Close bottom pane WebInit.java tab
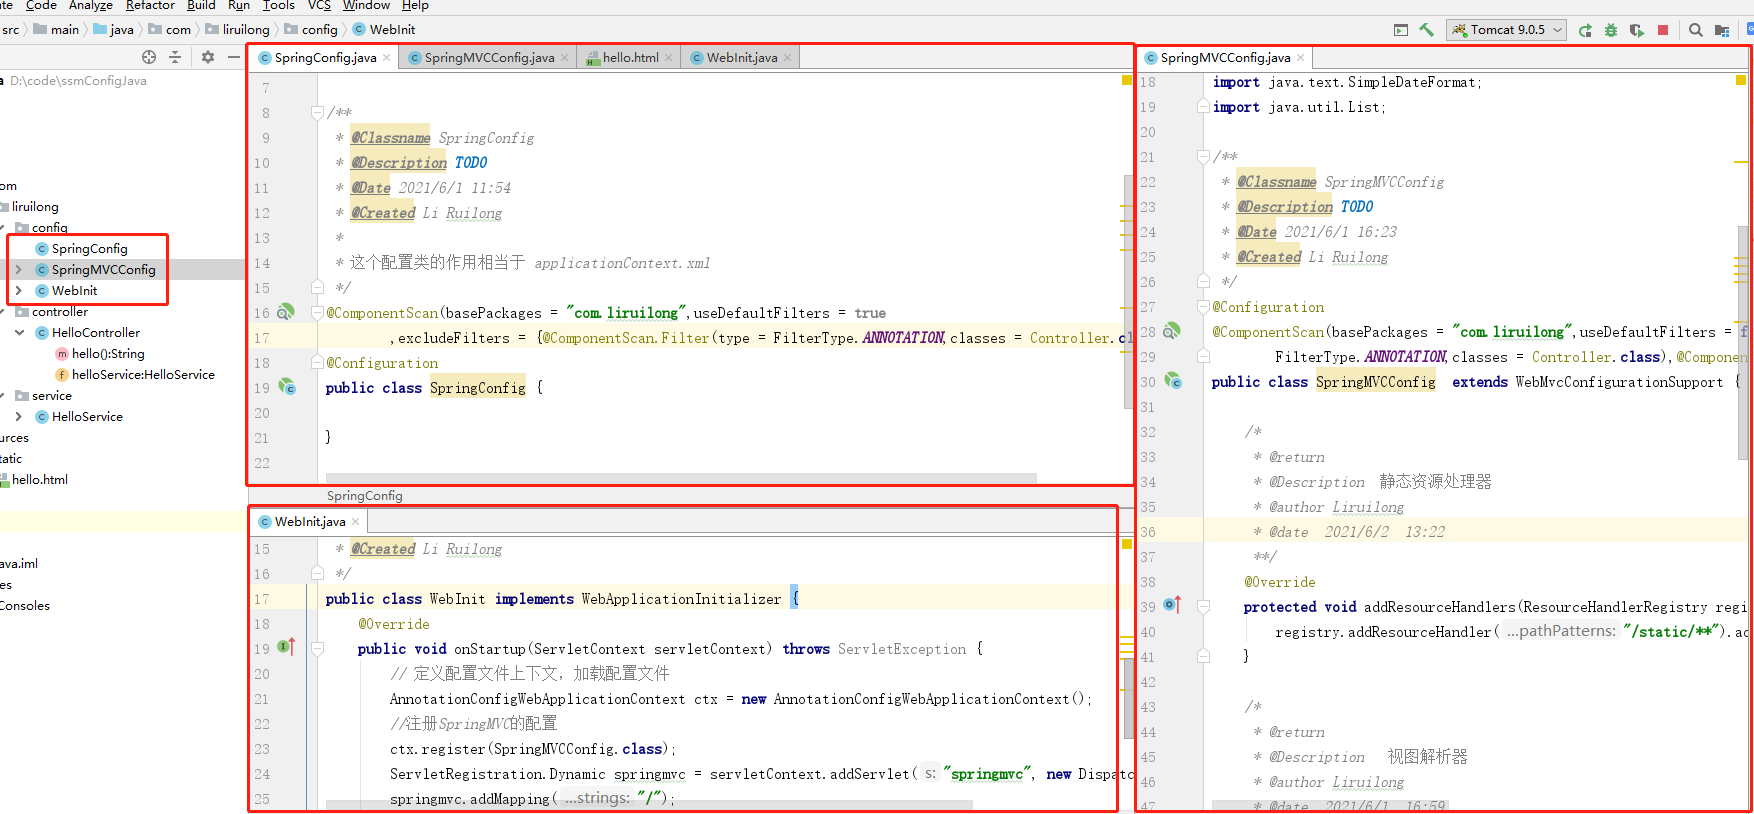The height and width of the screenshot is (814, 1754). 355,522
